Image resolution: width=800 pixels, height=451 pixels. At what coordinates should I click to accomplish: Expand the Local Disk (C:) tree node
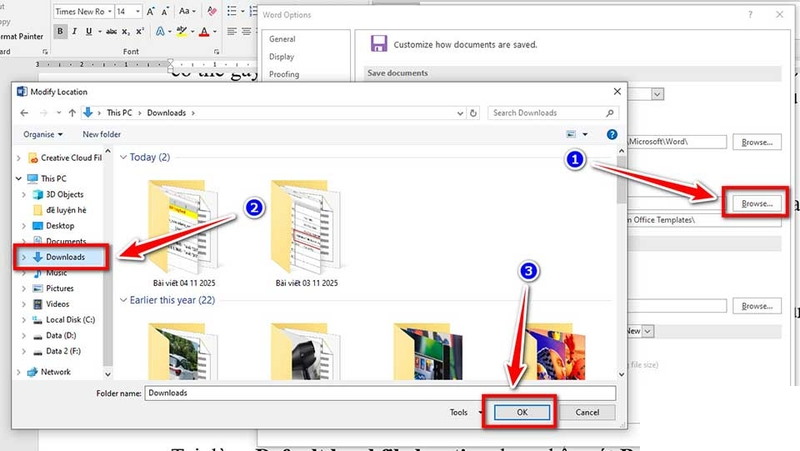tap(23, 318)
